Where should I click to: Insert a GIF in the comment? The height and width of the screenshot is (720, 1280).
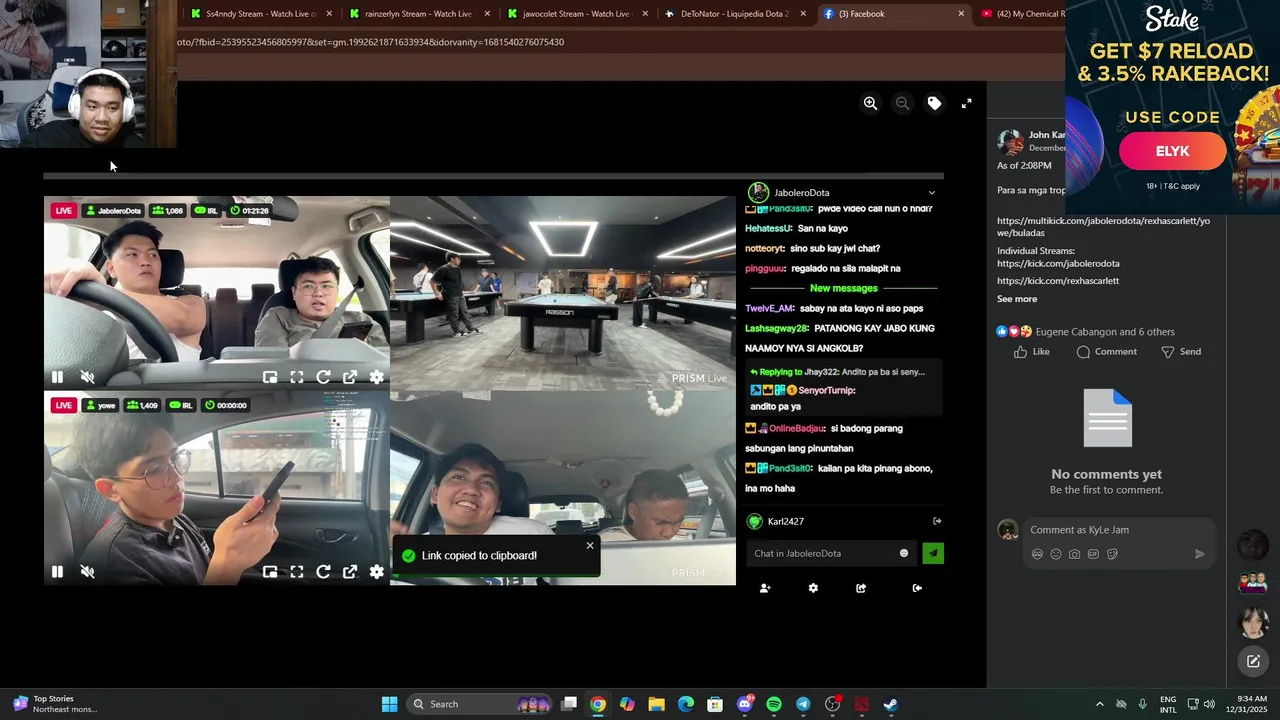tap(1093, 554)
